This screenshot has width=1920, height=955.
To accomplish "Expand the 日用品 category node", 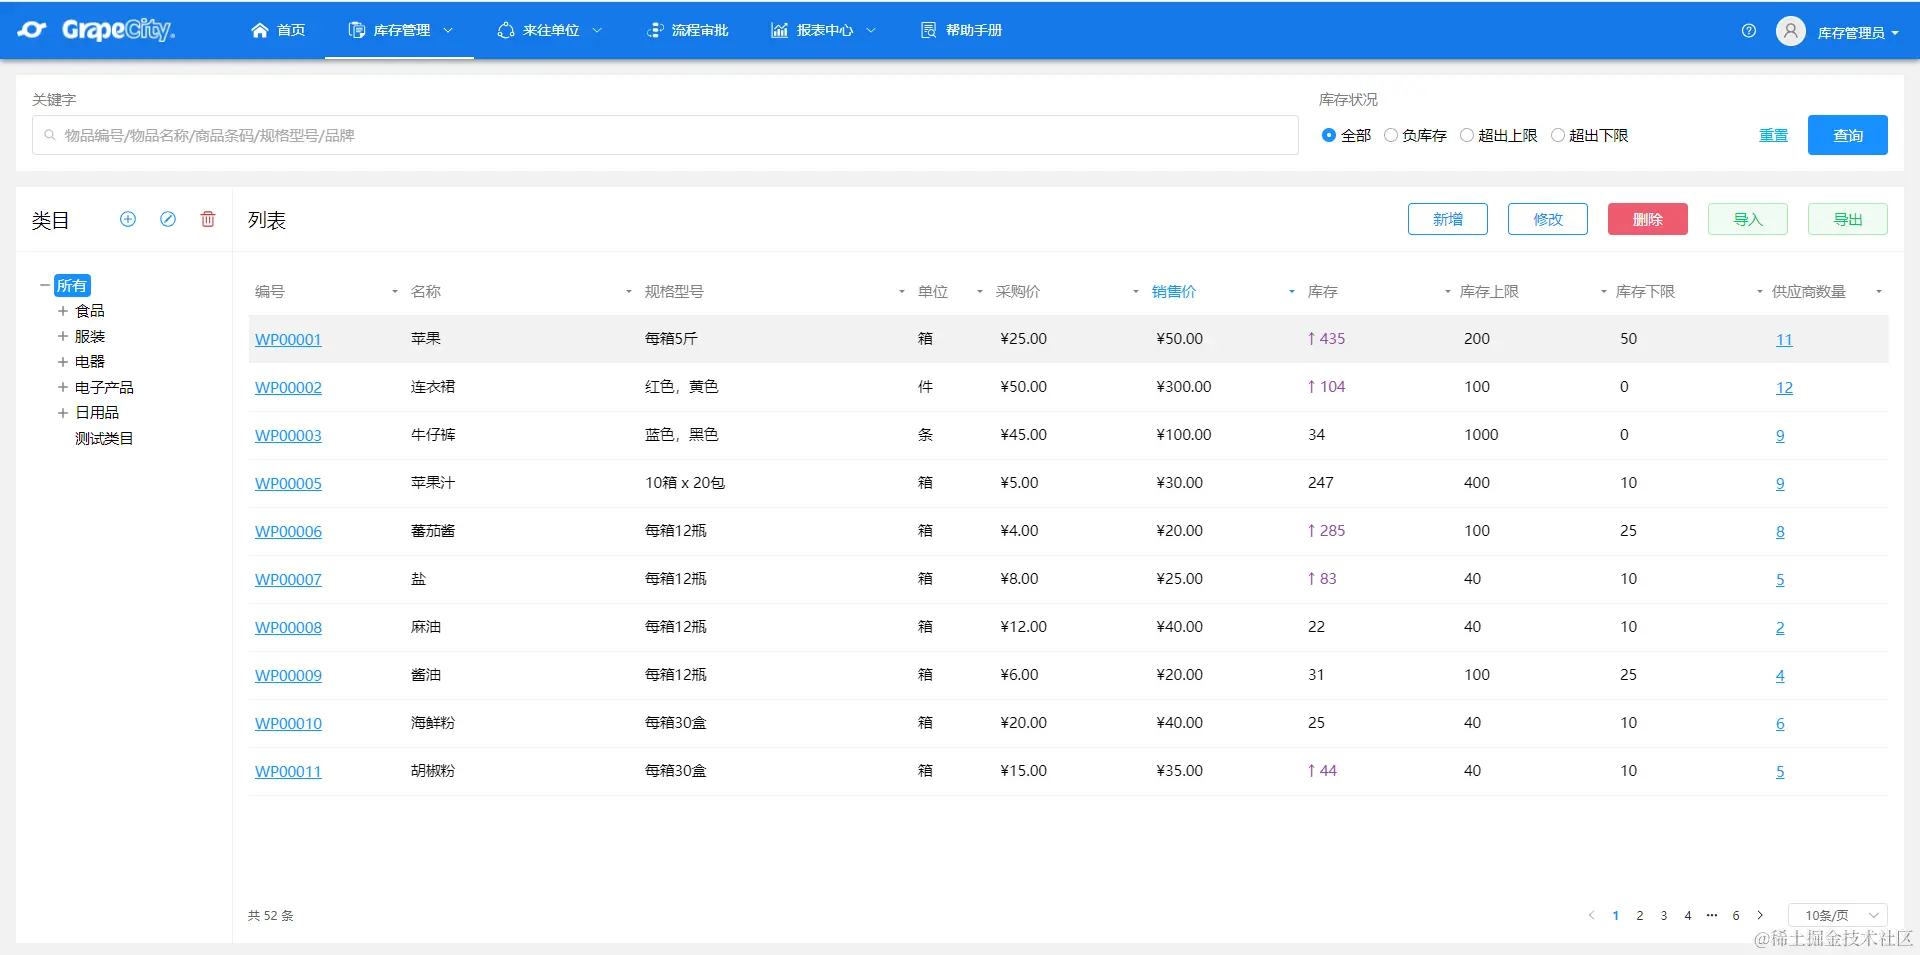I will click(63, 412).
